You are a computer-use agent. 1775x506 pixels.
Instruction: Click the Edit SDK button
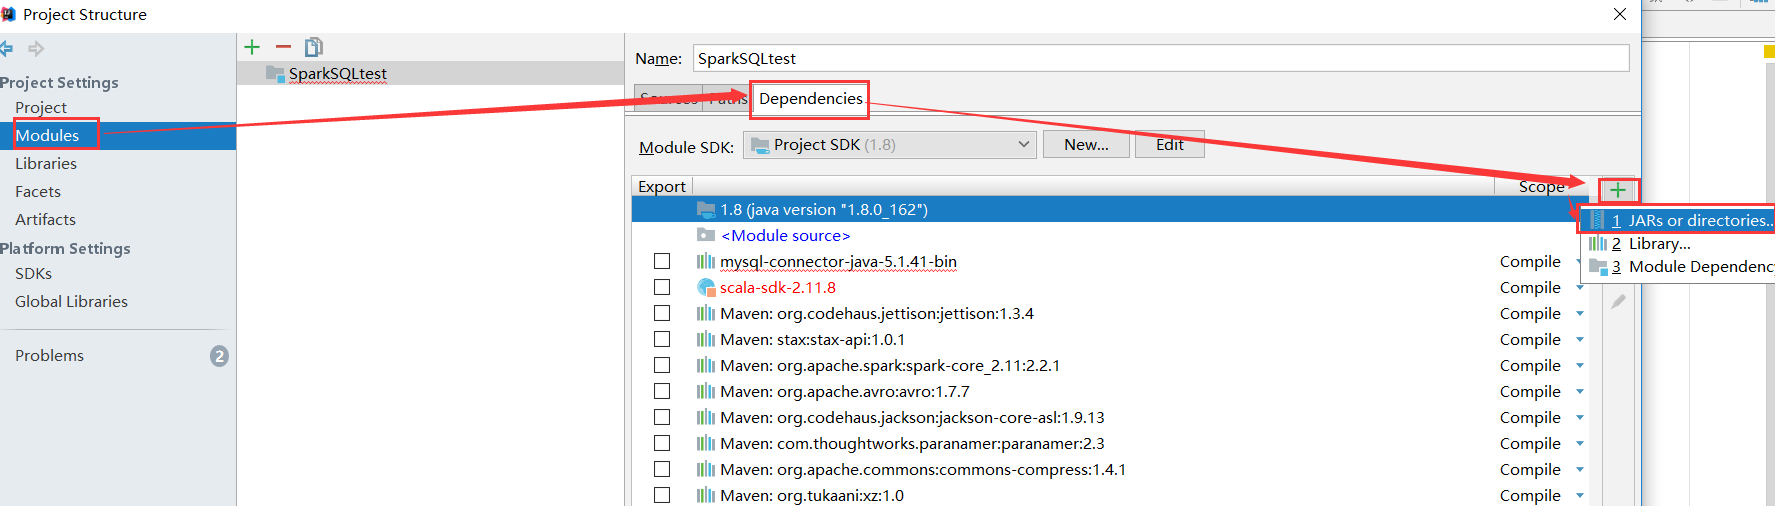click(x=1170, y=144)
